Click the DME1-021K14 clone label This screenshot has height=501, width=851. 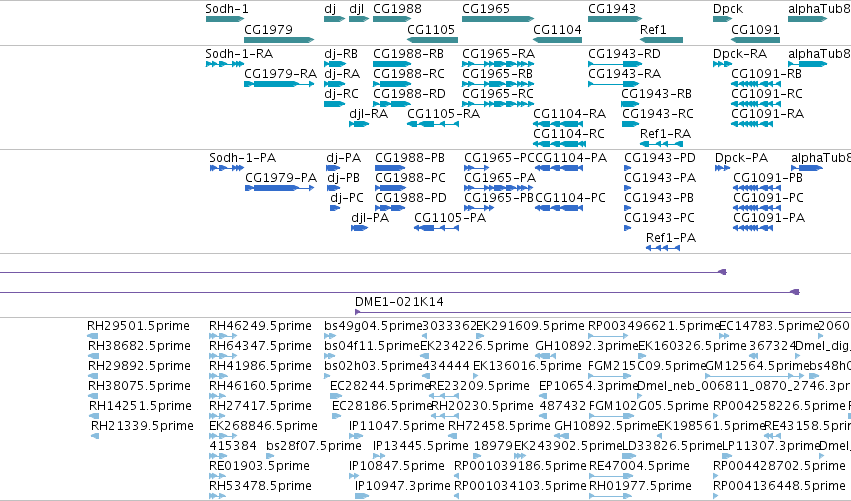coord(399,302)
